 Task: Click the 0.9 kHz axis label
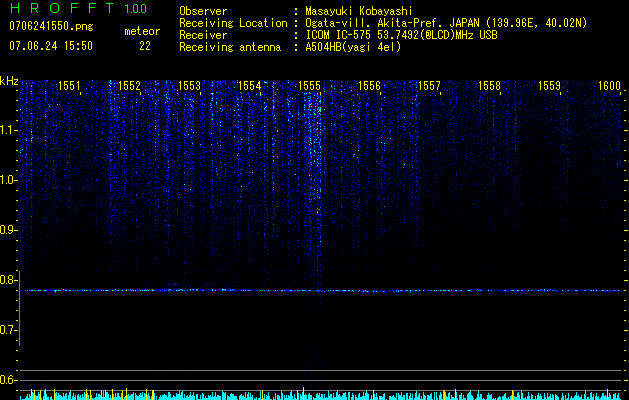pos(8,230)
